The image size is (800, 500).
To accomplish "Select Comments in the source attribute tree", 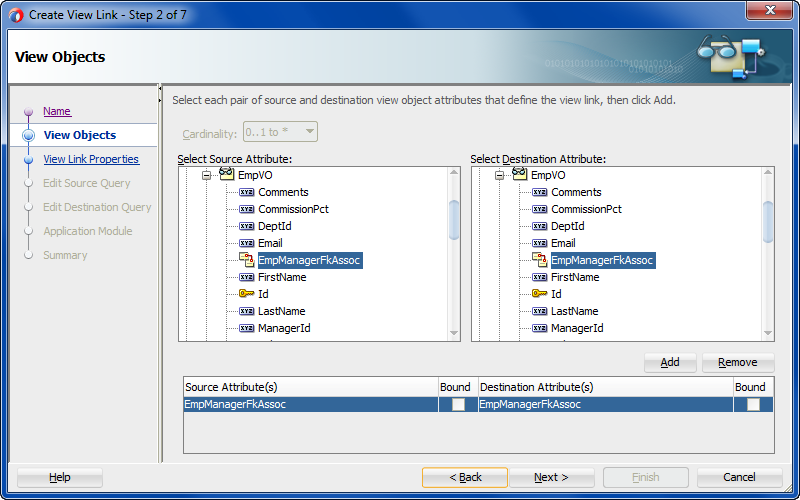I will click(283, 192).
